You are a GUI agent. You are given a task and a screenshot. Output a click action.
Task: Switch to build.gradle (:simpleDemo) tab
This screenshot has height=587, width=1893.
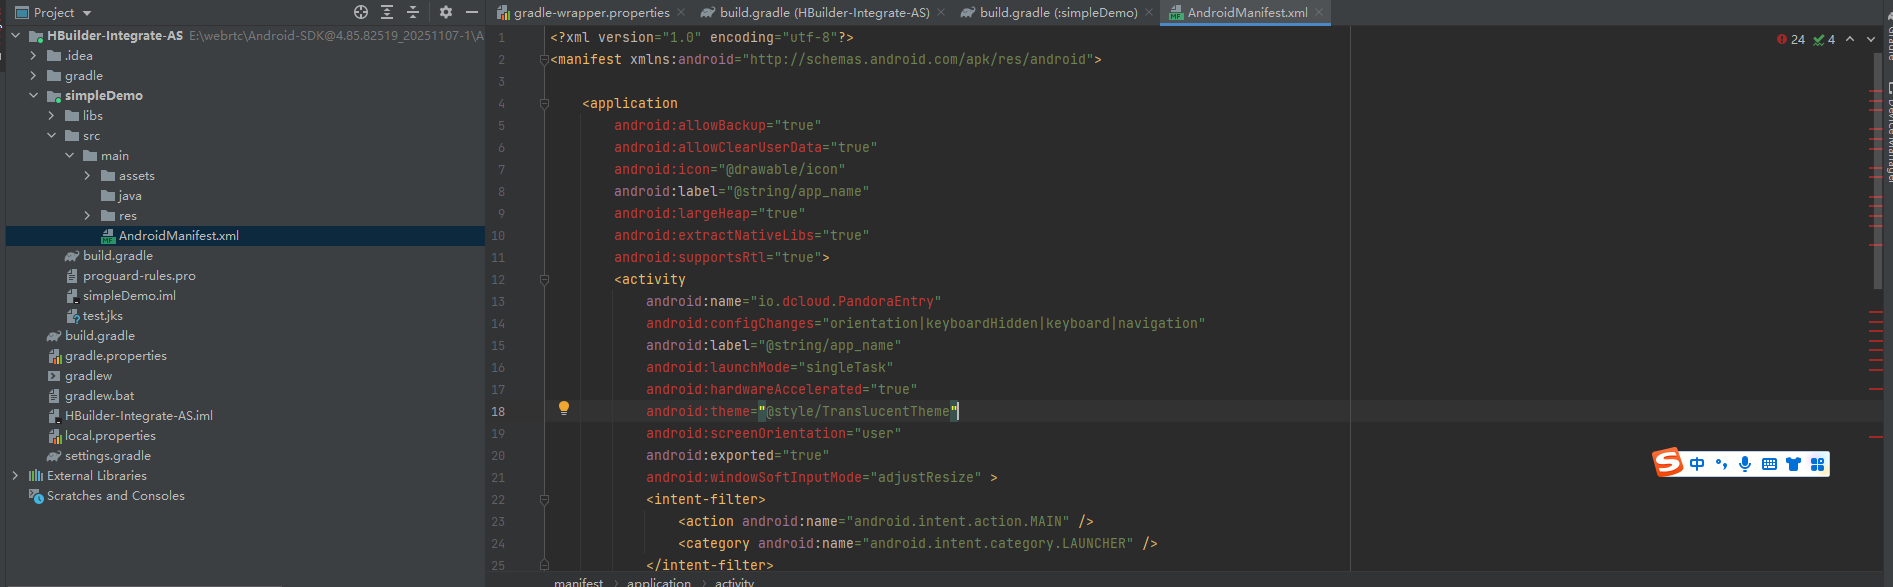1058,13
